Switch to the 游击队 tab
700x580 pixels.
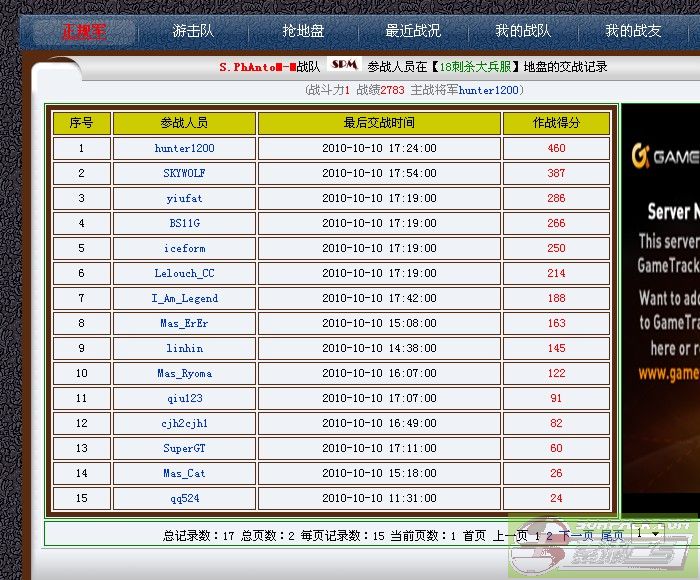pyautogui.click(x=193, y=31)
